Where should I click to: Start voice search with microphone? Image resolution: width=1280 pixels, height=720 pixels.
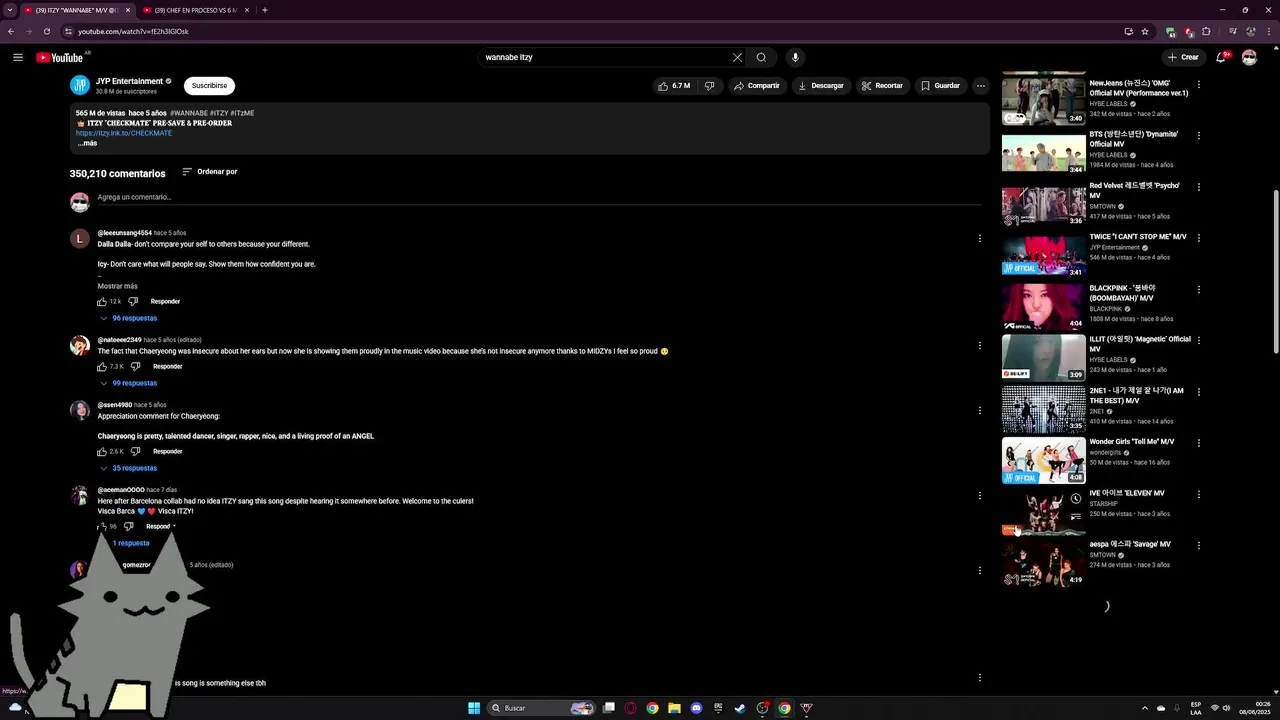[795, 57]
